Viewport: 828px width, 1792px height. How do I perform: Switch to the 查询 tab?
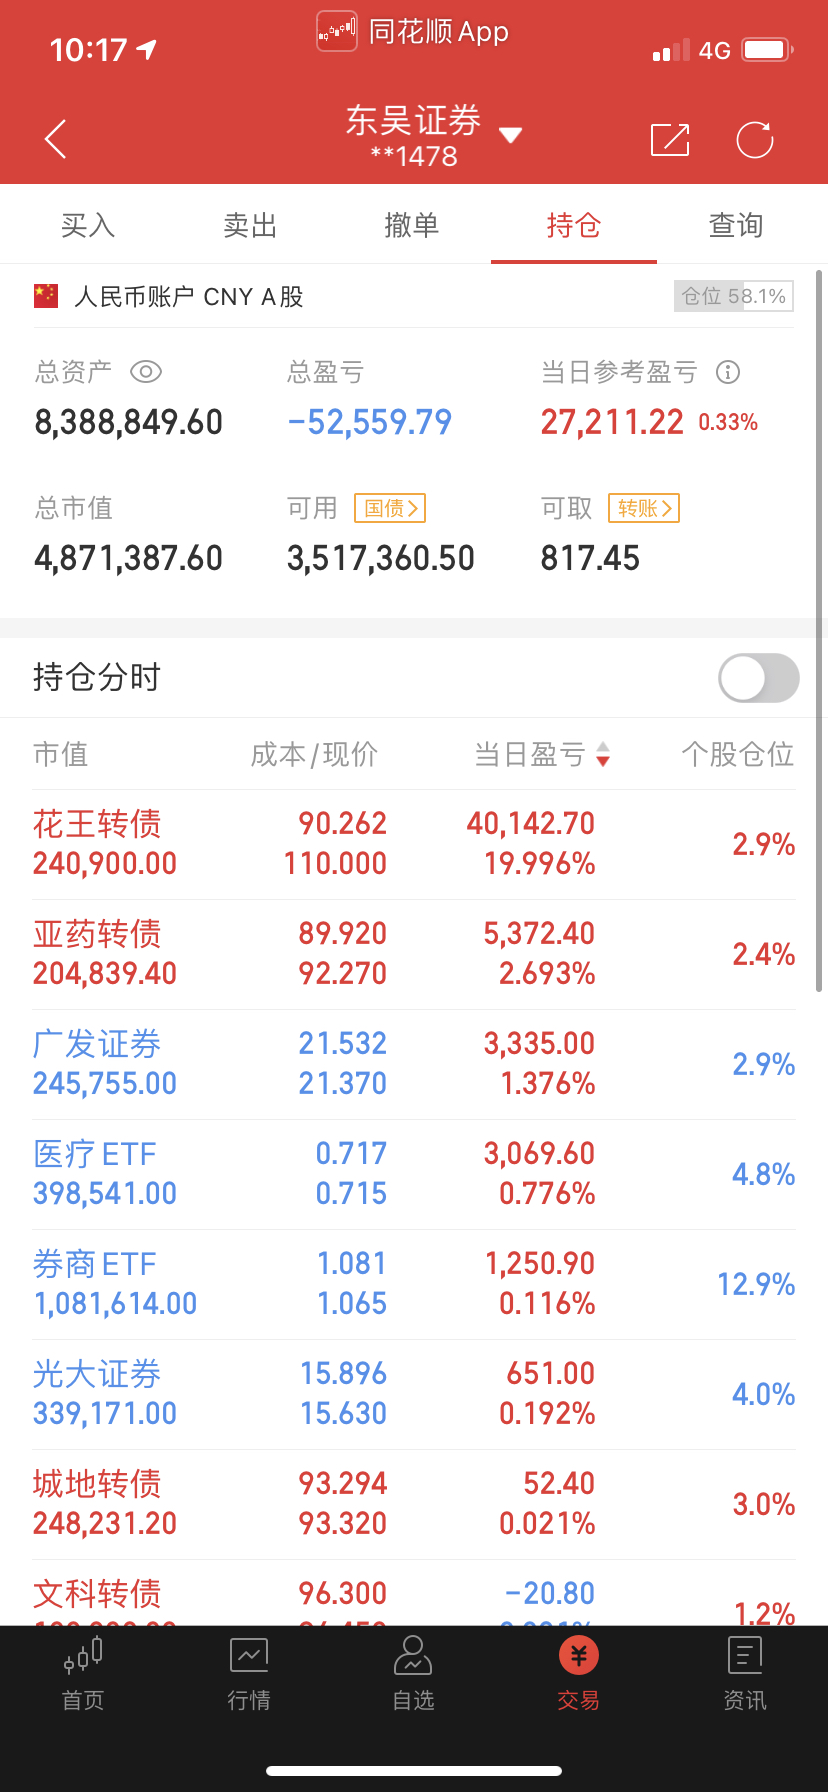(736, 226)
